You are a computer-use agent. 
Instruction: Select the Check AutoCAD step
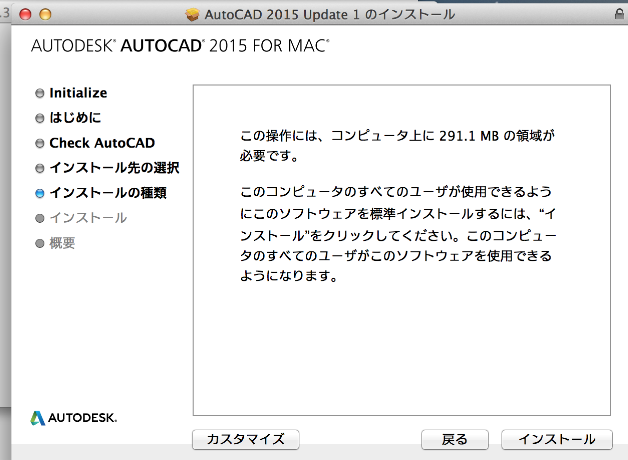click(102, 143)
